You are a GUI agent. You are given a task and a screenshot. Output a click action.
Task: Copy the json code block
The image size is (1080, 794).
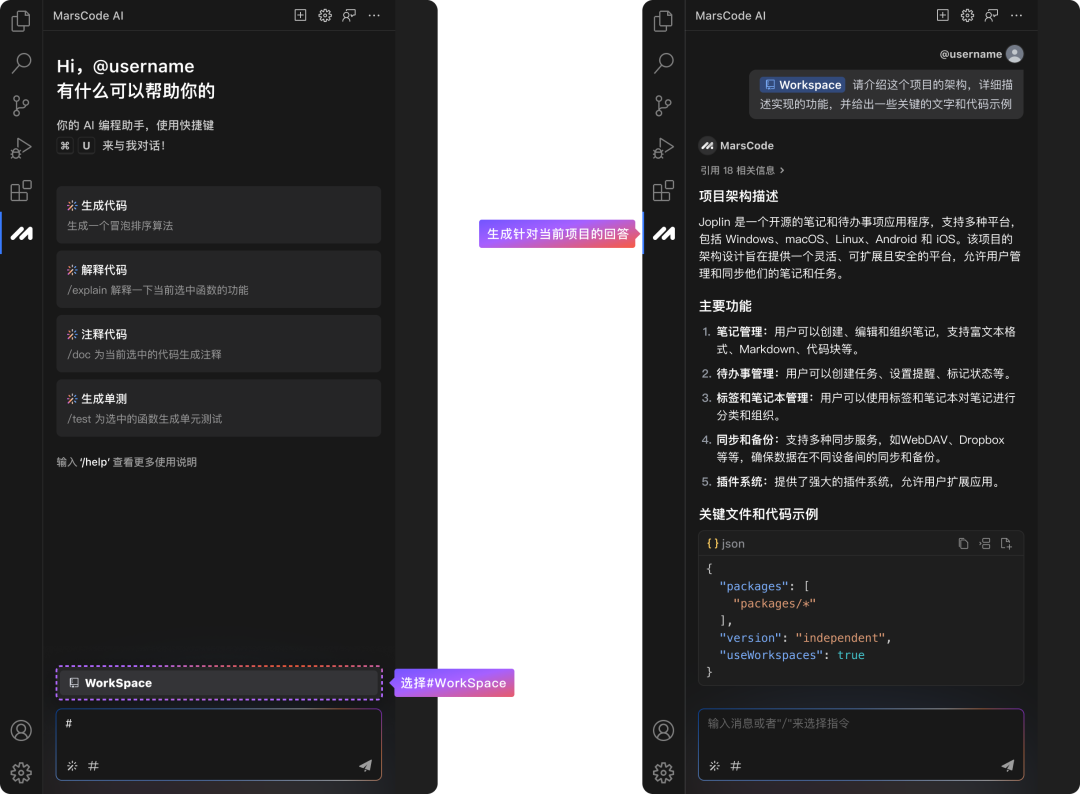point(964,543)
